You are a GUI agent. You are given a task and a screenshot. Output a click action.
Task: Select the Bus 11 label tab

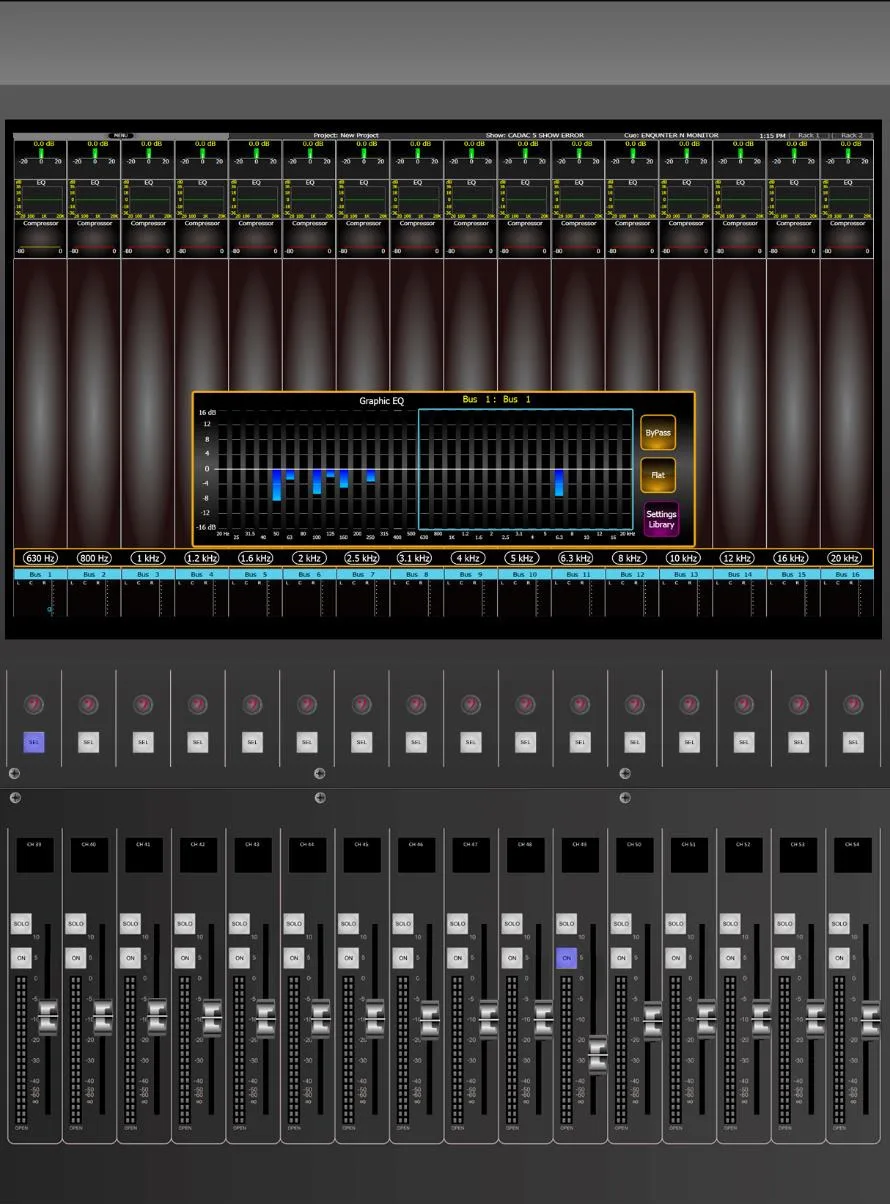point(578,575)
